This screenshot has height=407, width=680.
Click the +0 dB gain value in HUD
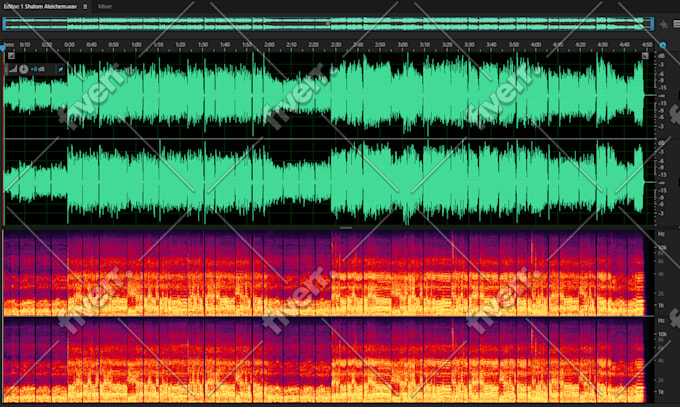click(x=37, y=69)
